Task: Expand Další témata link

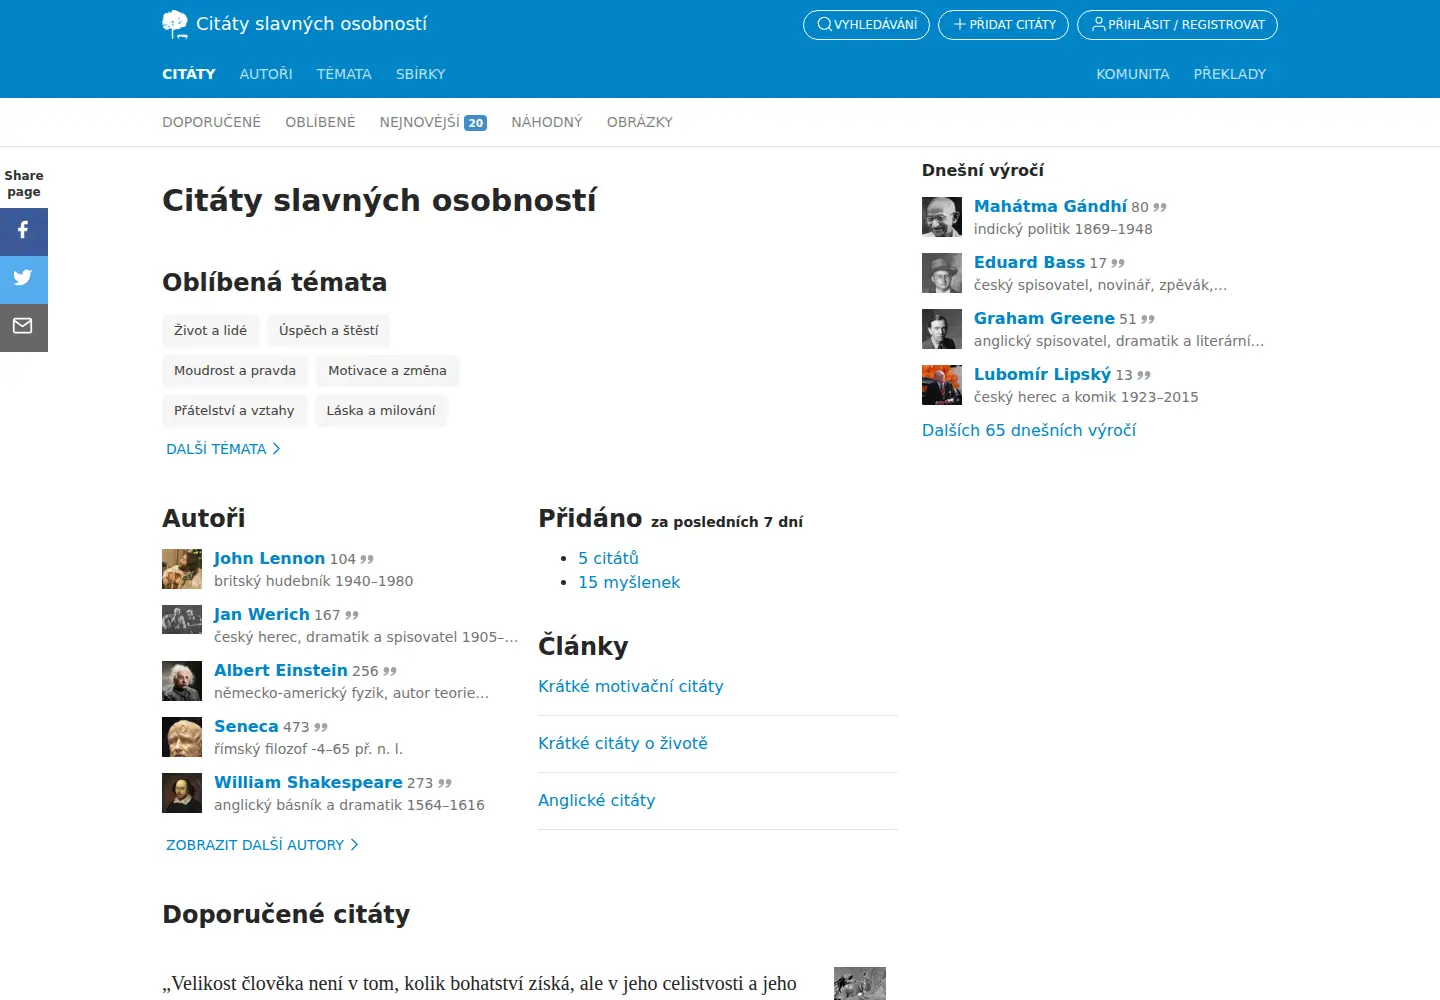Action: [223, 449]
